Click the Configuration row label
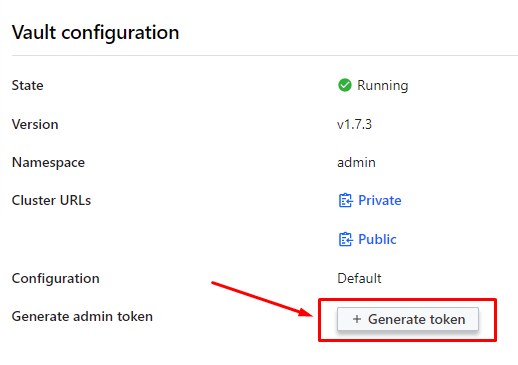This screenshot has width=518, height=365. click(56, 279)
